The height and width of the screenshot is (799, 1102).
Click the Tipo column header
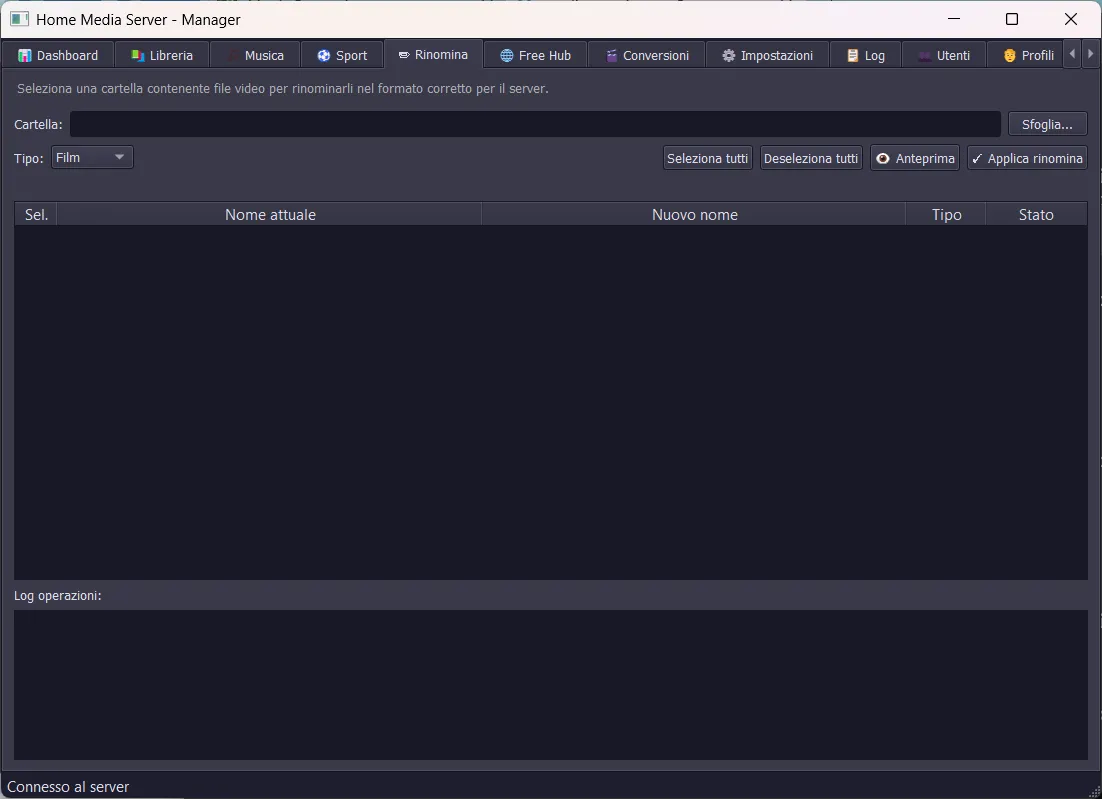pyautogui.click(x=946, y=214)
